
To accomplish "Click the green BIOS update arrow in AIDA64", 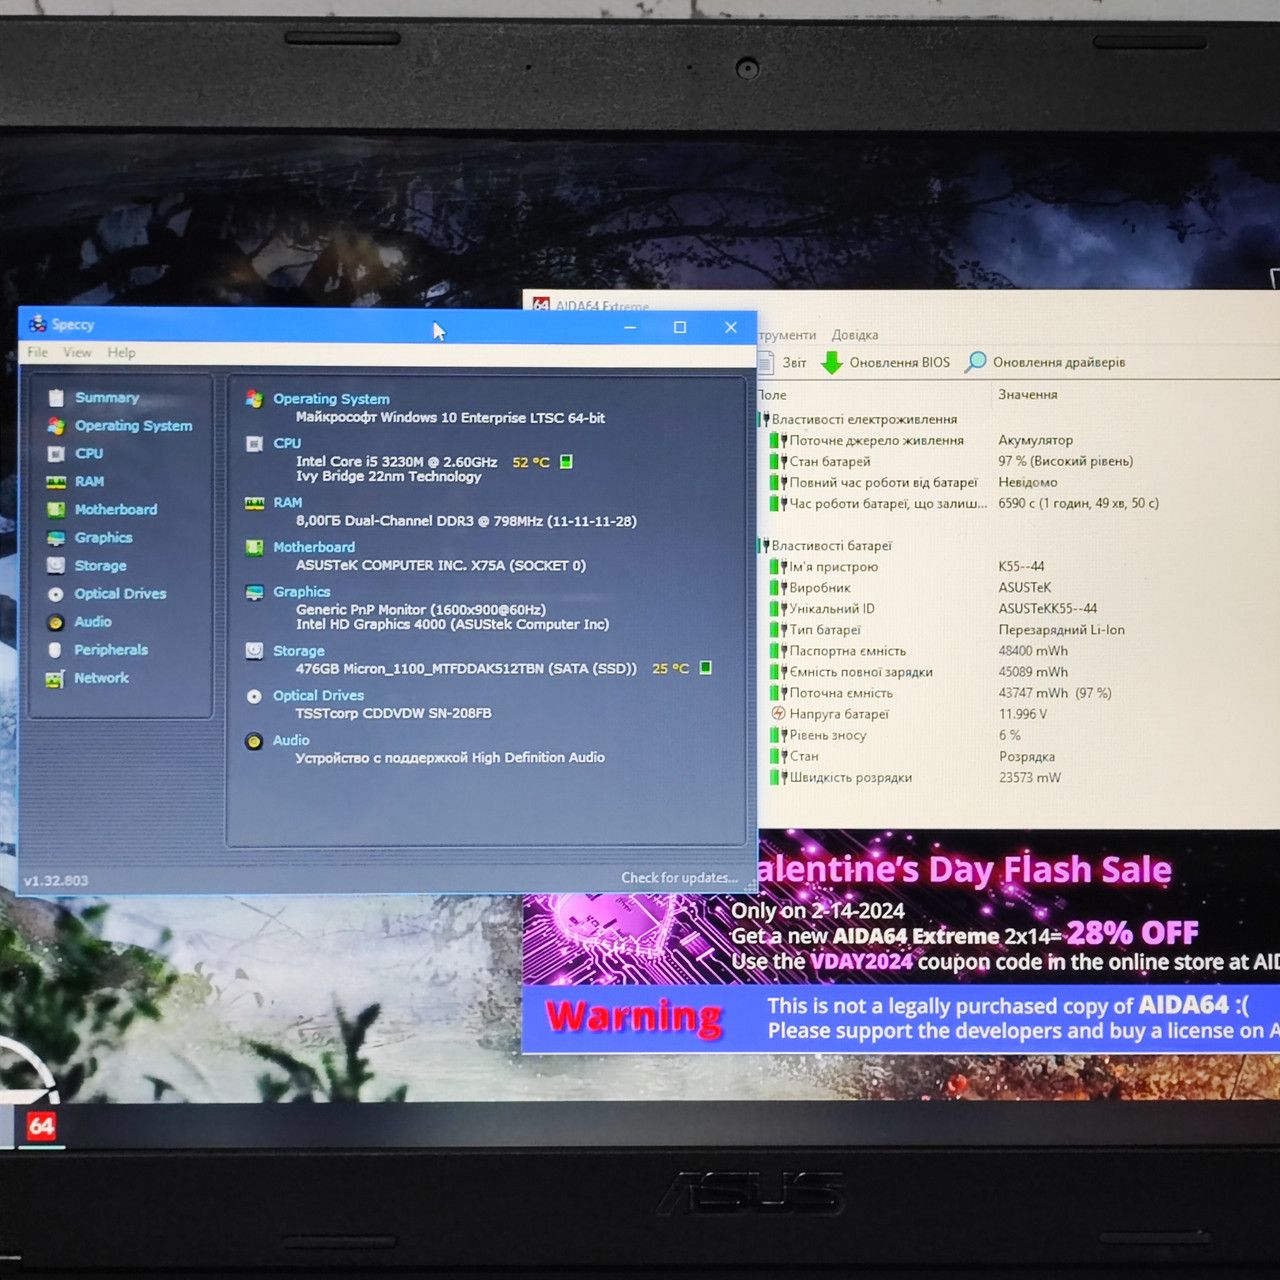I will click(832, 362).
